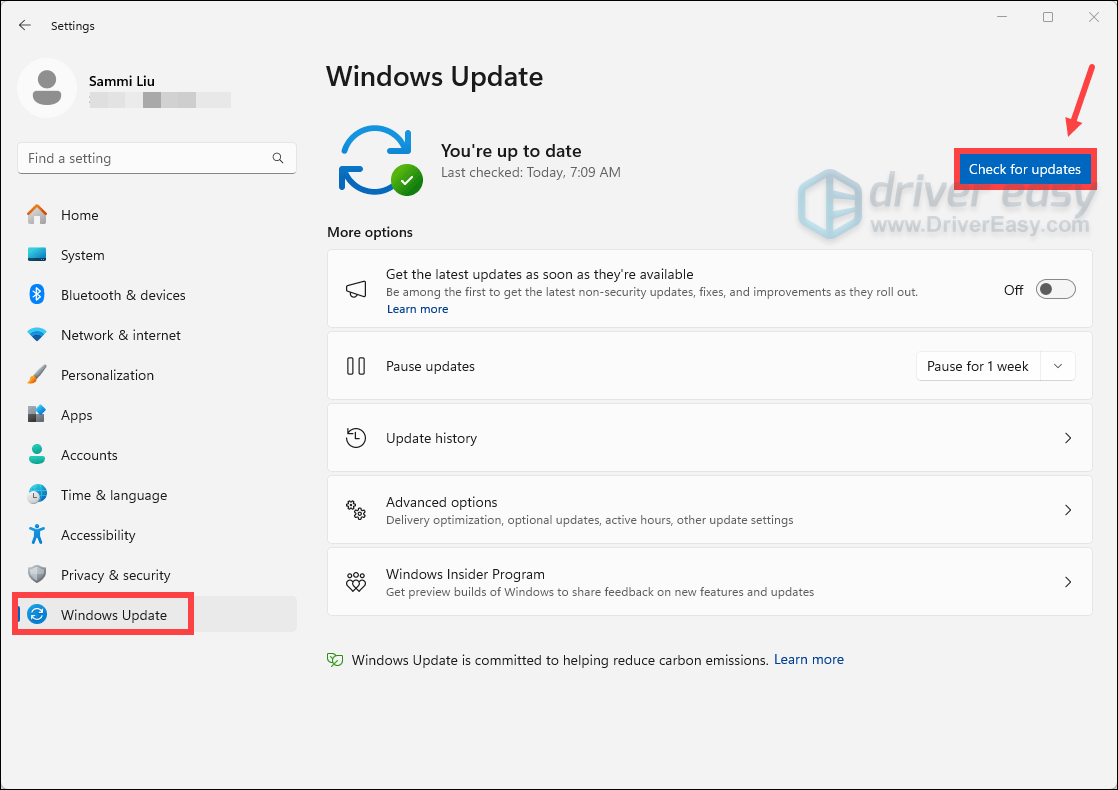Select the Personalization paintbrush icon
Screen dimensions: 1118x790
(37, 375)
